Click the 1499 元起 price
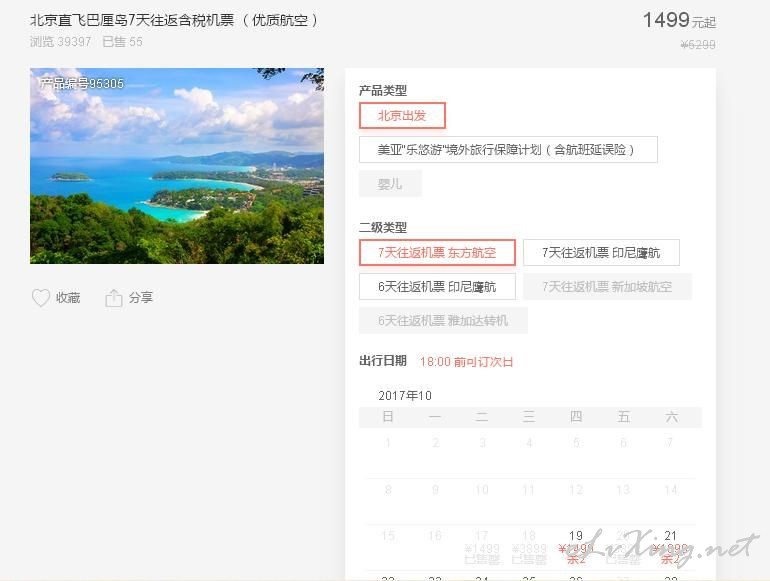The height and width of the screenshot is (581, 770). coord(679,21)
